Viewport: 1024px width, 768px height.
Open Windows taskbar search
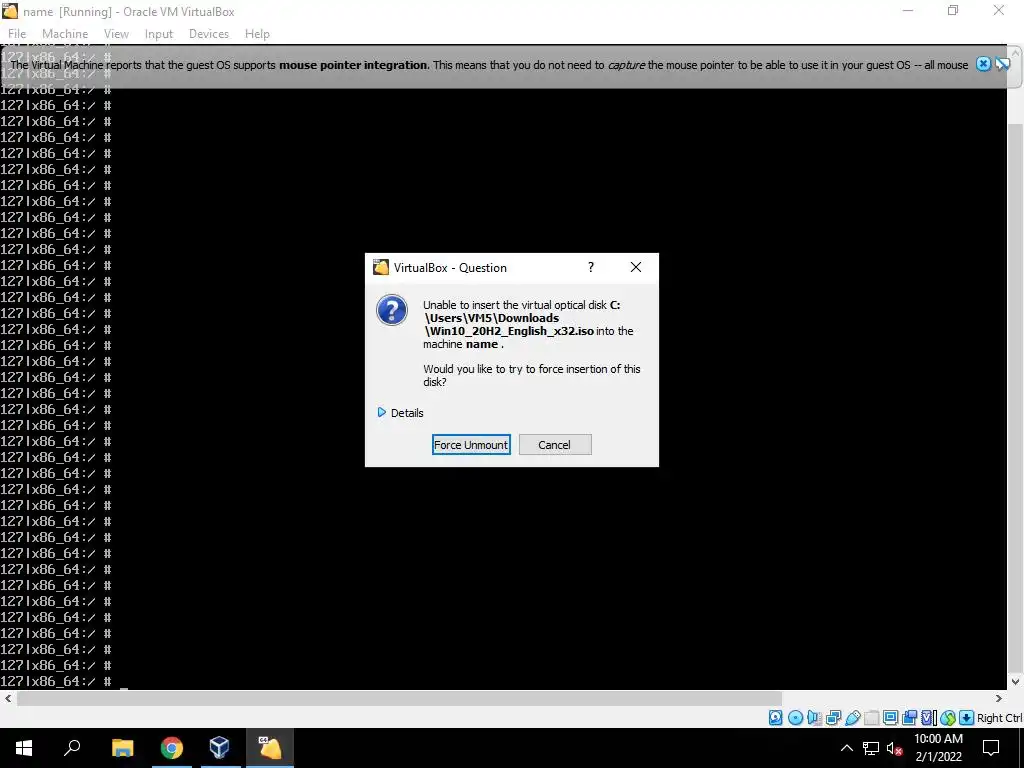72,748
